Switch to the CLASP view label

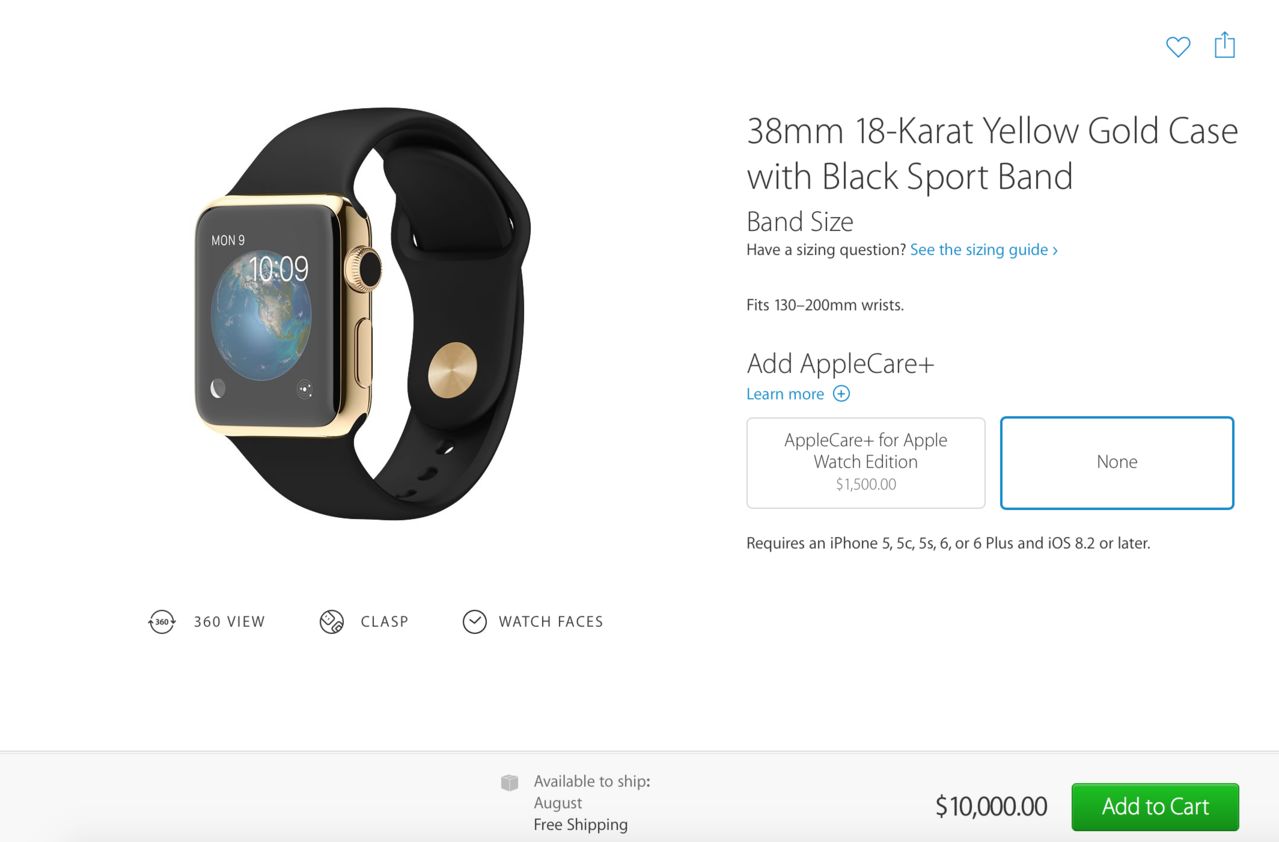coord(385,622)
